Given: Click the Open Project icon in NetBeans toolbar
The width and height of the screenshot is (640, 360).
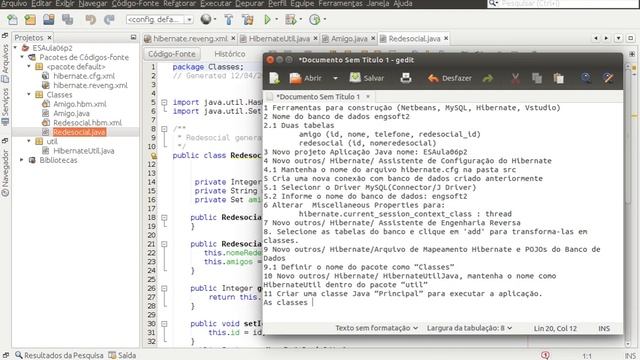Looking at the screenshot, I should (49, 19).
